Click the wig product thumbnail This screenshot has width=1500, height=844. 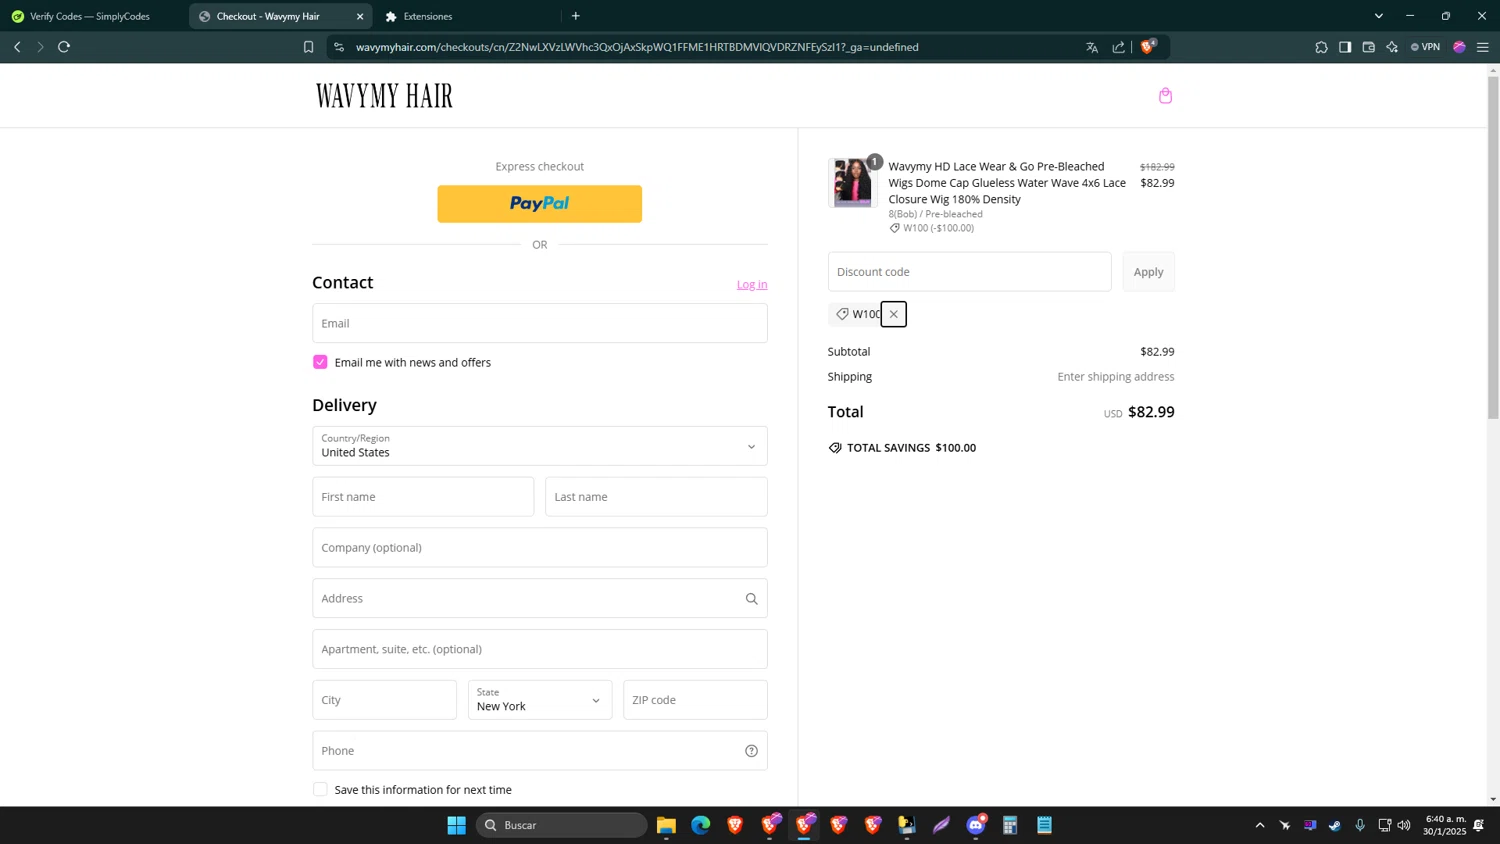point(852,182)
